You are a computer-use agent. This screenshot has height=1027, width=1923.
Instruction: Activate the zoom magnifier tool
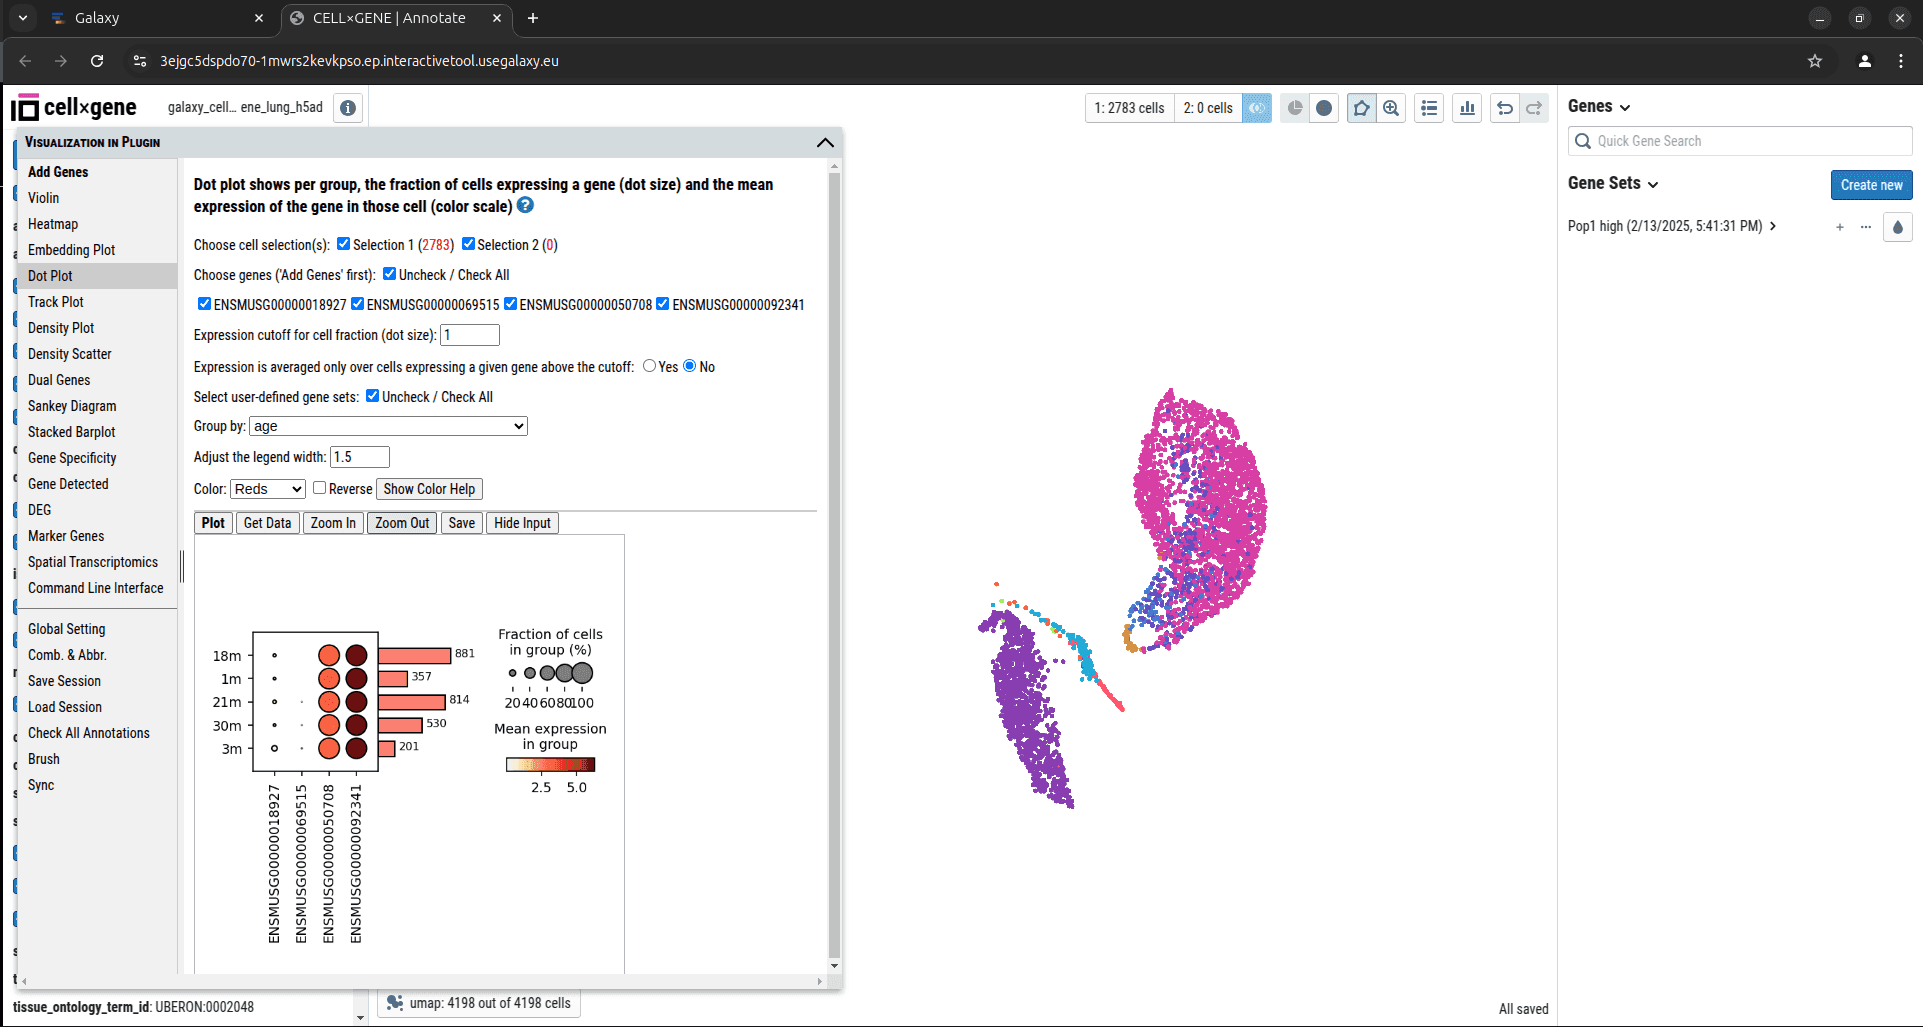pyautogui.click(x=1391, y=108)
